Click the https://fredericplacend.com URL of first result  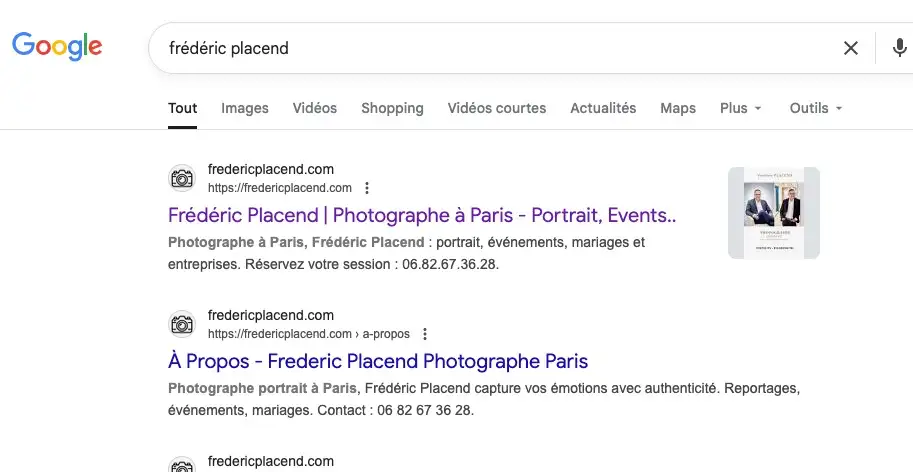click(279, 188)
